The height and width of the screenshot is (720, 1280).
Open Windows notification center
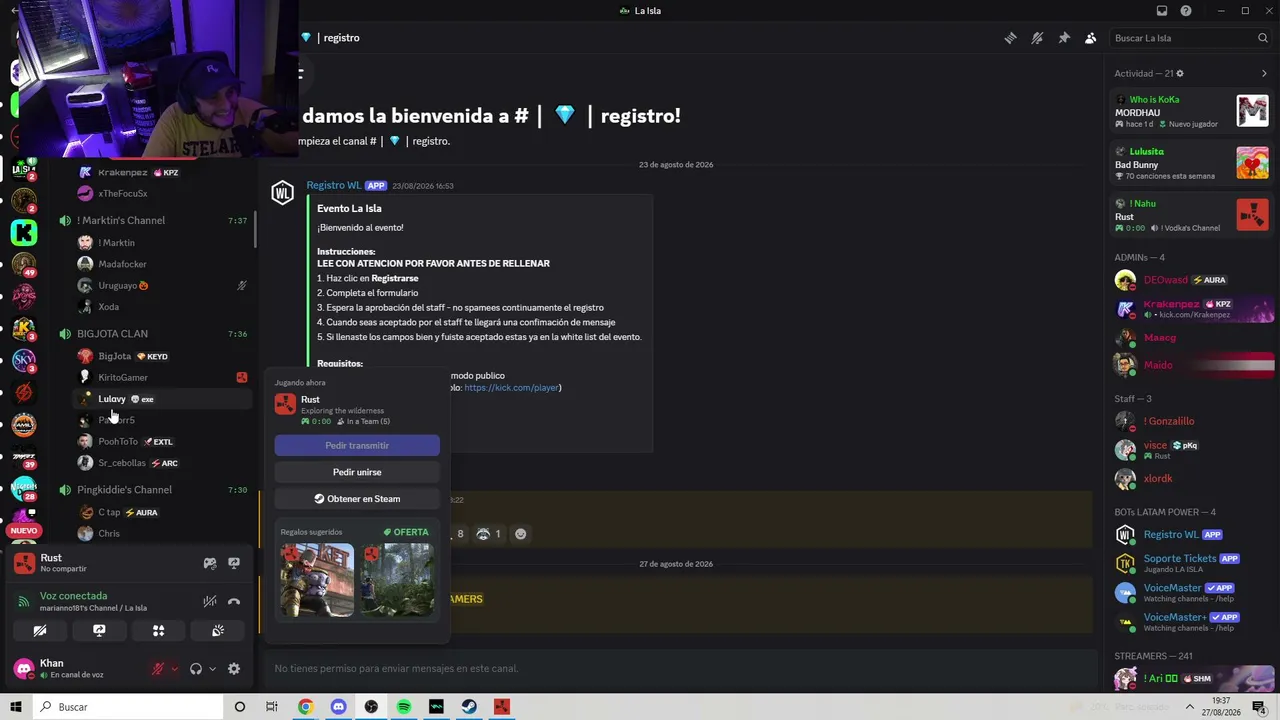pos(1259,707)
